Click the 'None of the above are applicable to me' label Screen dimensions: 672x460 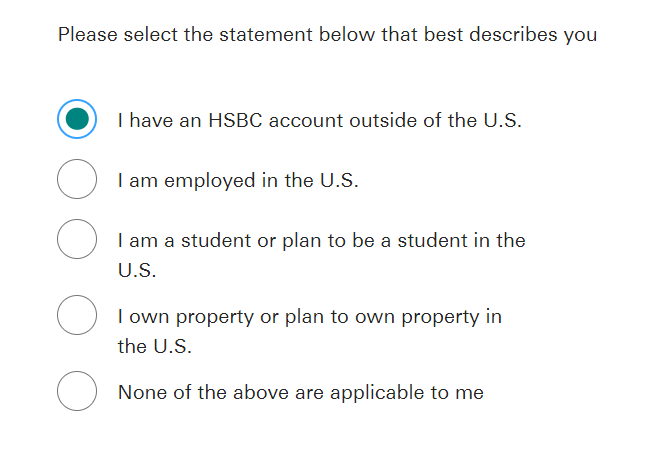pyautogui.click(x=301, y=393)
